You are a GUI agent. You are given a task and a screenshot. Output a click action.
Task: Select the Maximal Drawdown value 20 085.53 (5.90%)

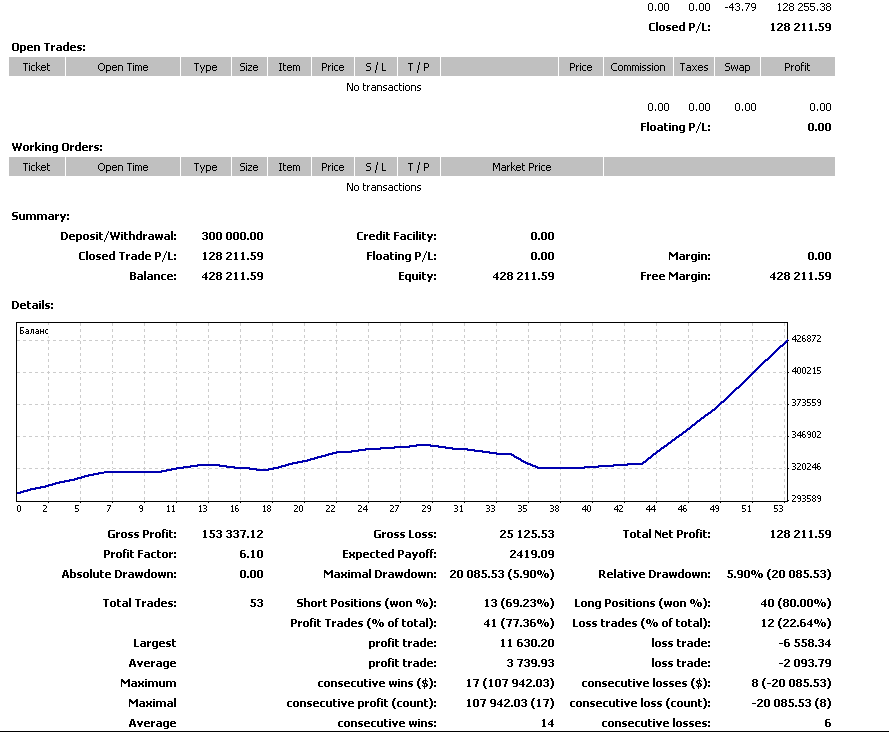[x=502, y=574]
